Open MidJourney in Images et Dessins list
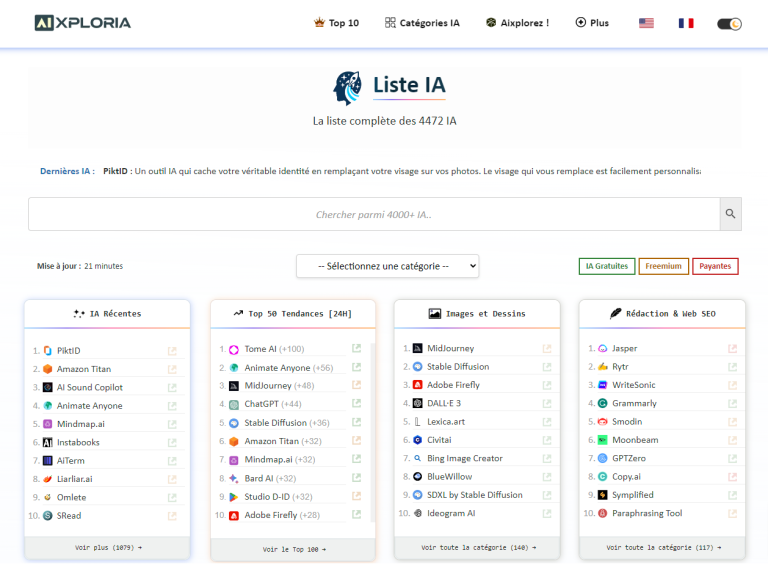 click(x=451, y=349)
